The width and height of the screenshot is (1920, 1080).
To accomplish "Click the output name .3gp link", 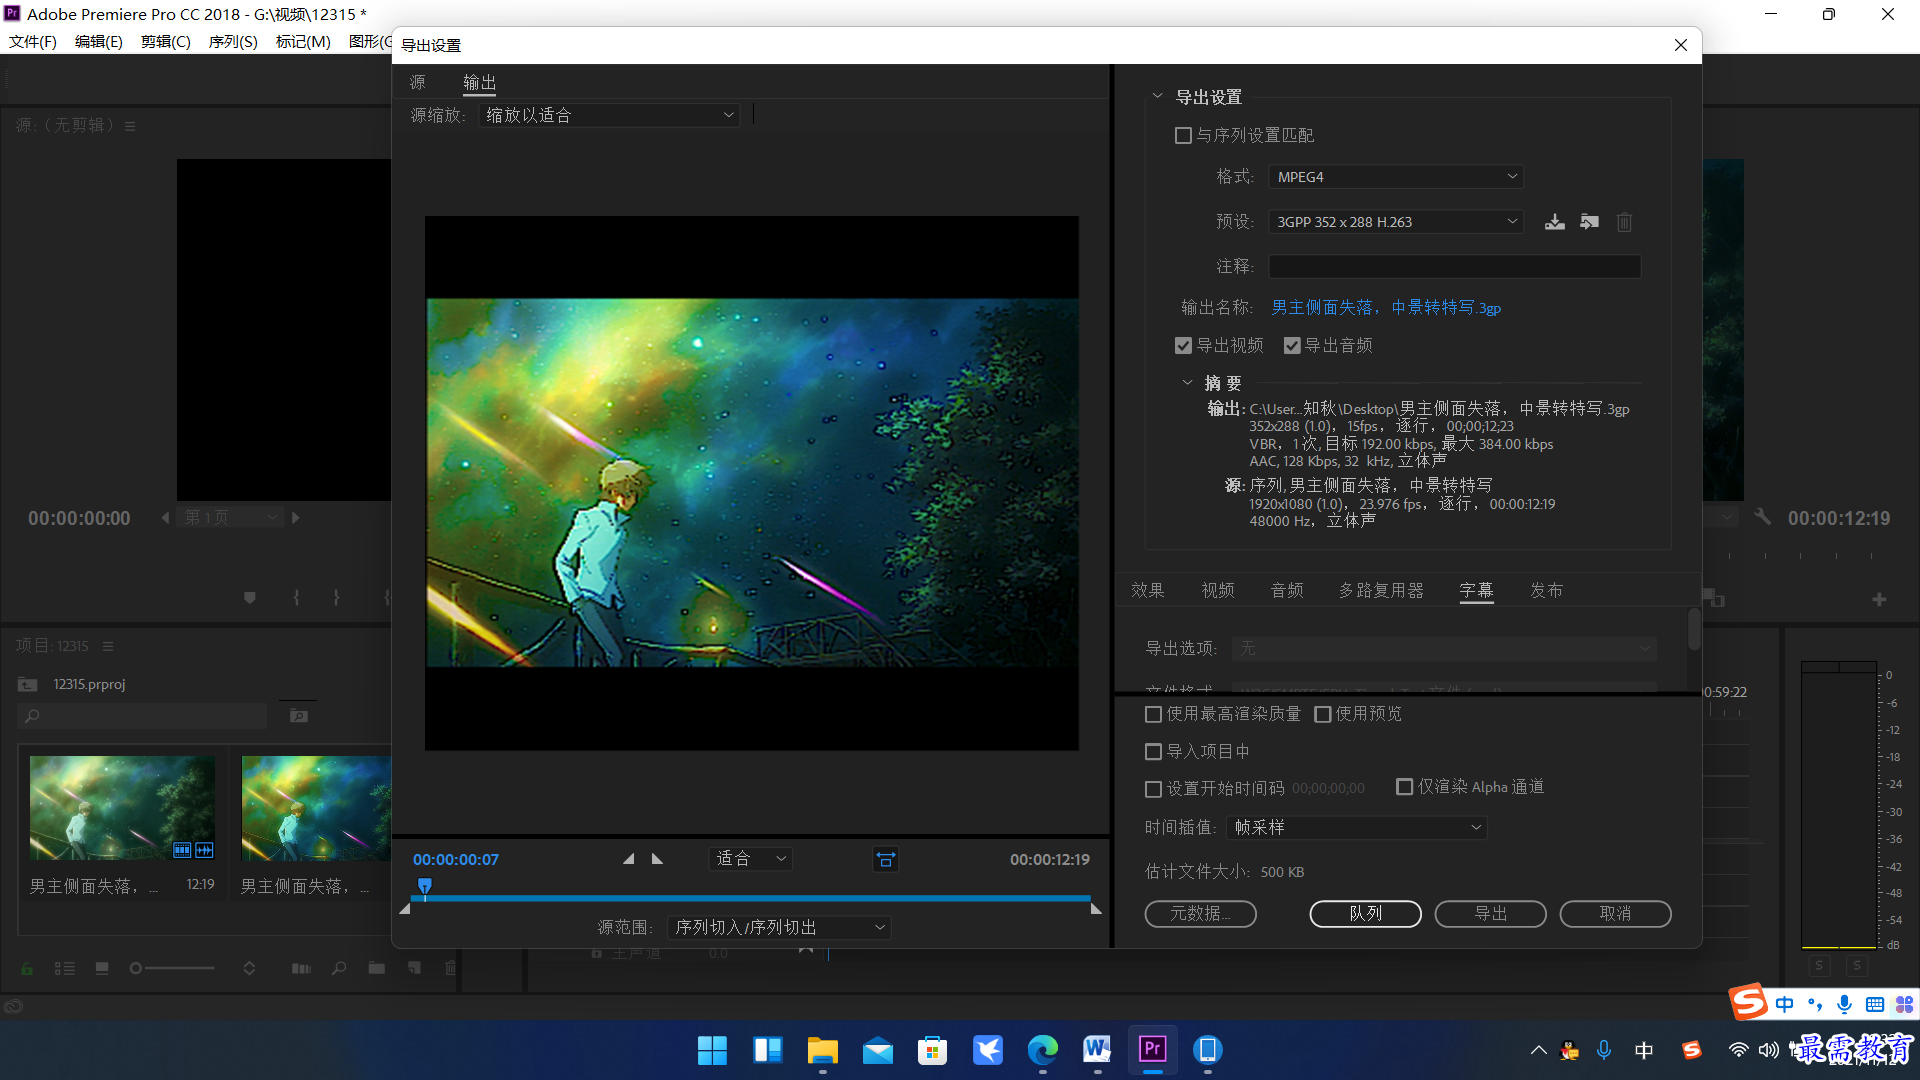I will (1386, 308).
